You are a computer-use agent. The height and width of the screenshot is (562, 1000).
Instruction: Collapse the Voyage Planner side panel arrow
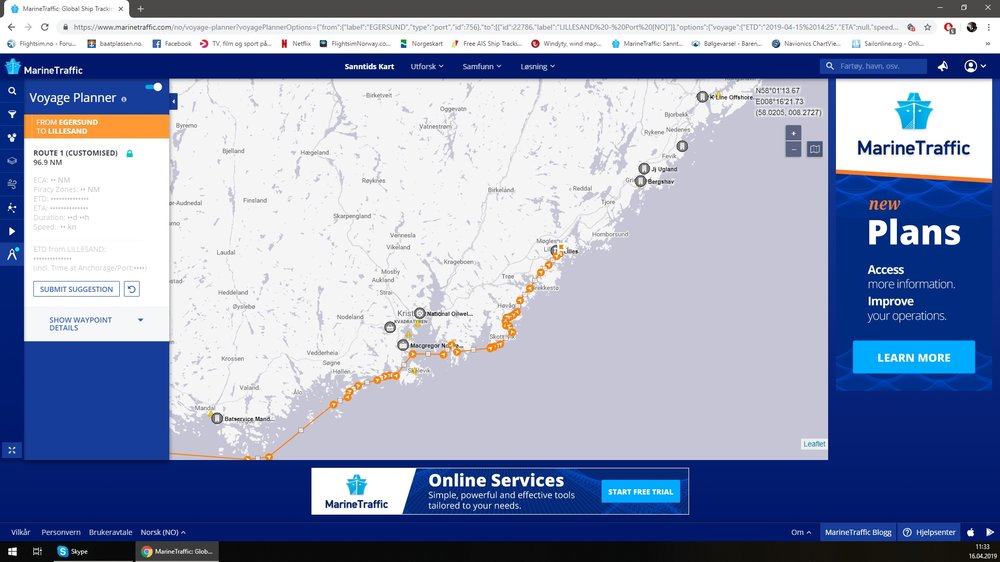[173, 101]
